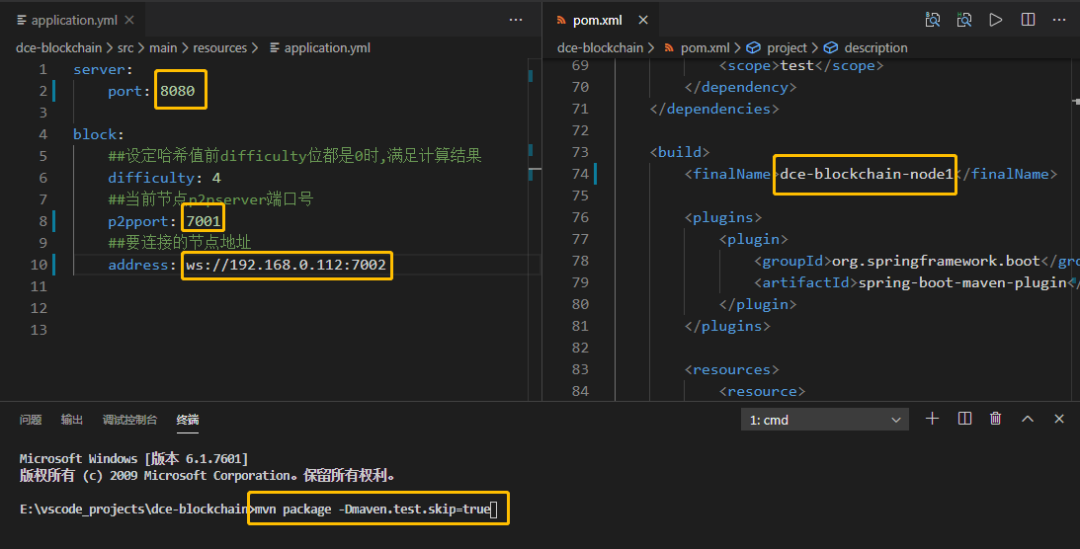Viewport: 1080px width, 549px height.
Task: Split the terminal pane
Action: pos(964,419)
